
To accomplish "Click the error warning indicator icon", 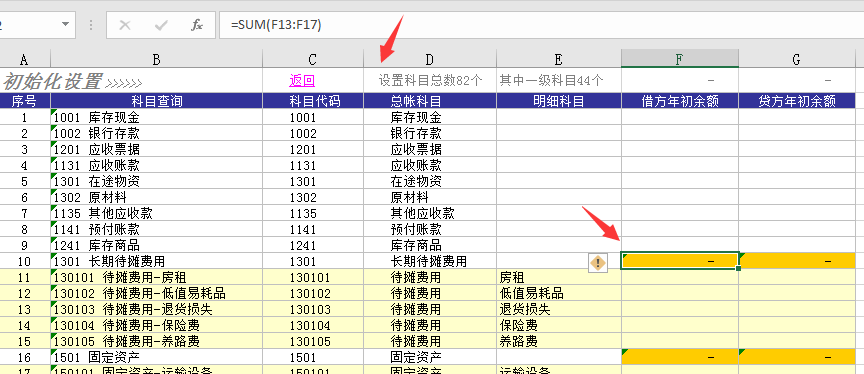I will [598, 263].
